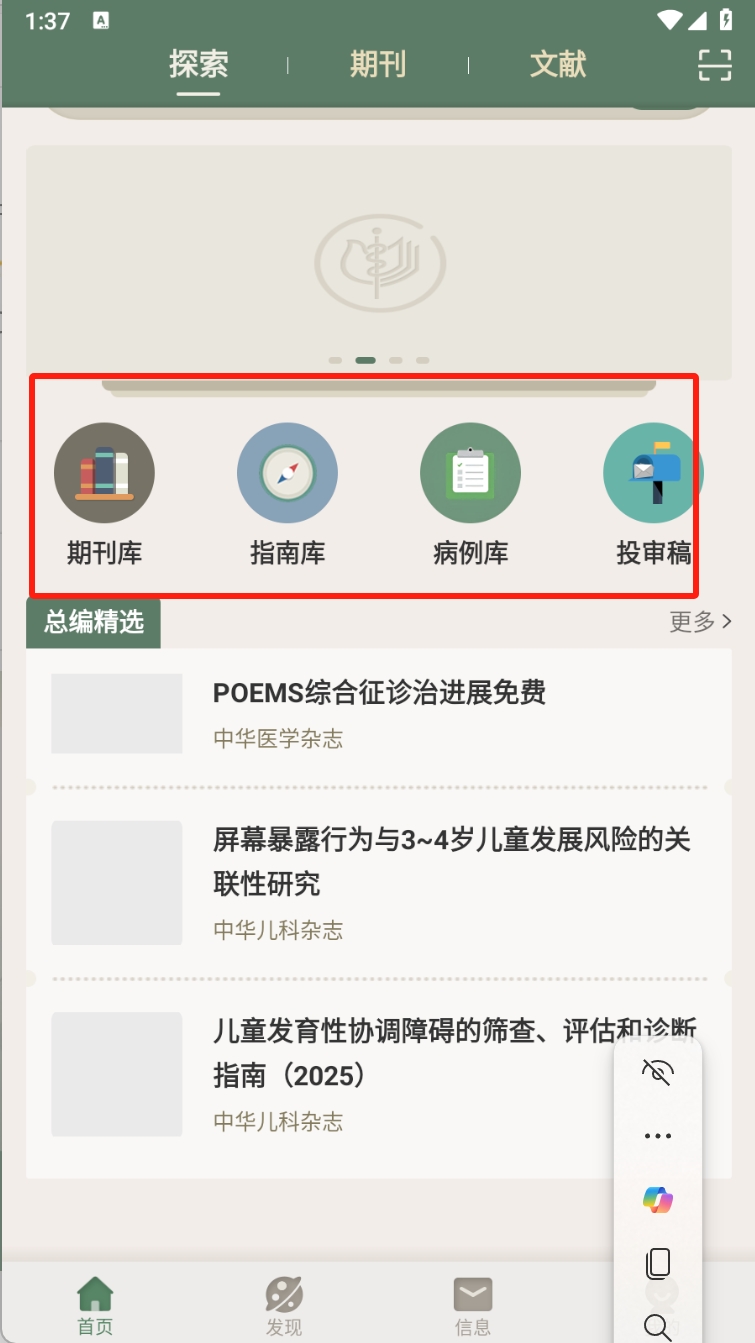Select the 探索 tab
The width and height of the screenshot is (755, 1343).
click(x=198, y=64)
